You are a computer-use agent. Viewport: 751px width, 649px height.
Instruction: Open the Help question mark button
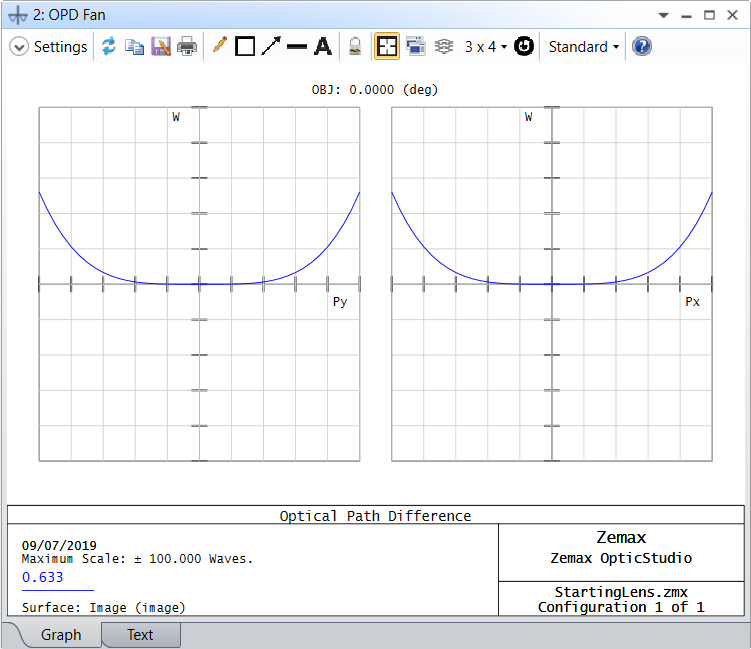(x=642, y=47)
